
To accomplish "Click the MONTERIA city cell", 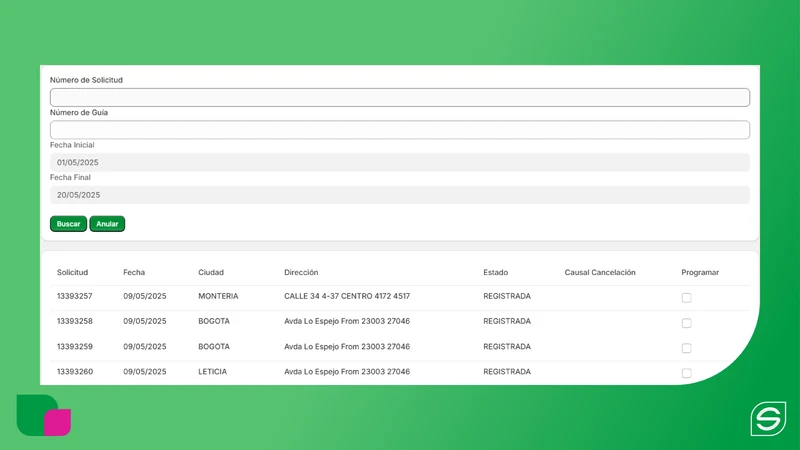I will coord(218,296).
